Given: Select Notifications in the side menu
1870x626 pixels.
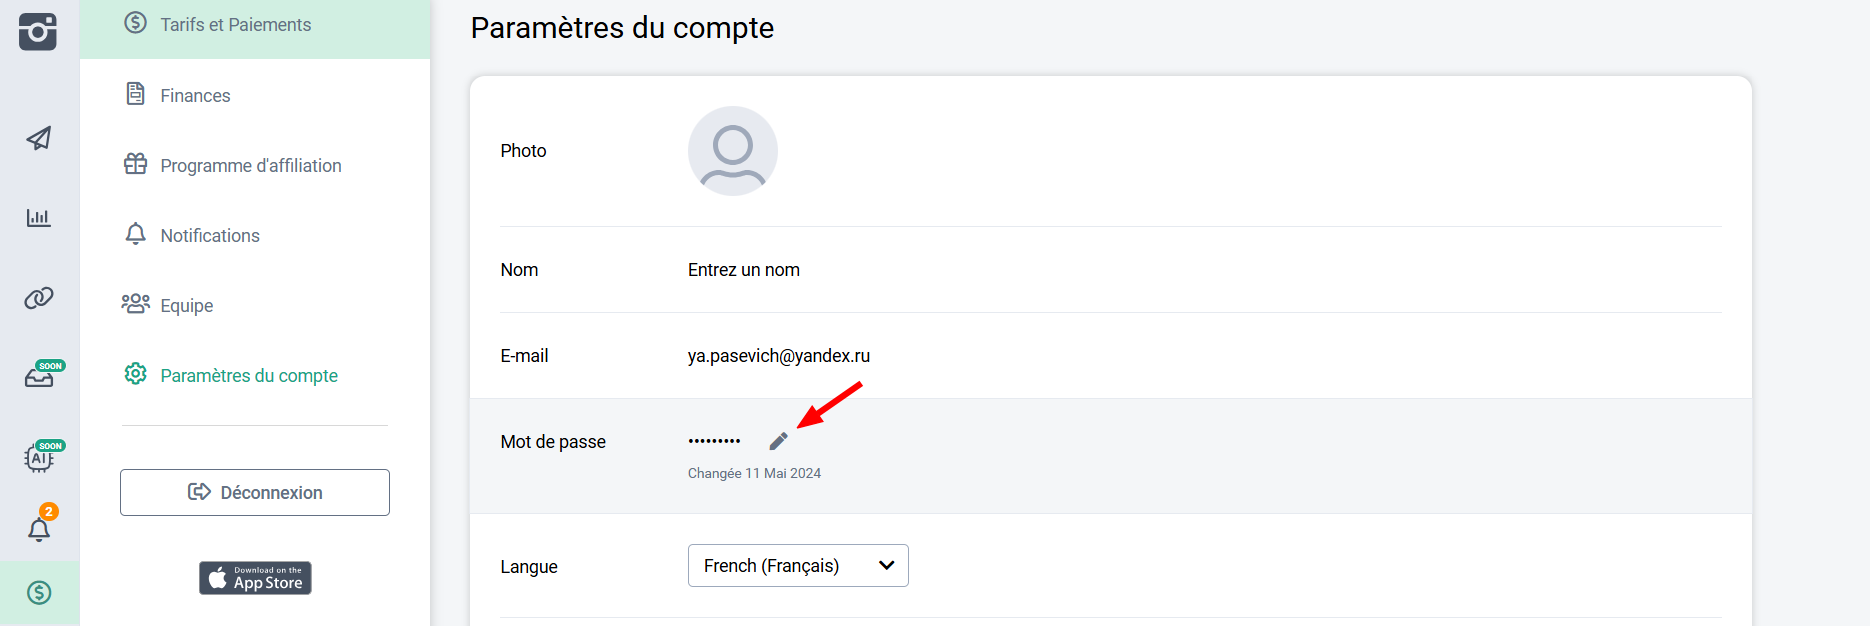Looking at the screenshot, I should (x=210, y=236).
